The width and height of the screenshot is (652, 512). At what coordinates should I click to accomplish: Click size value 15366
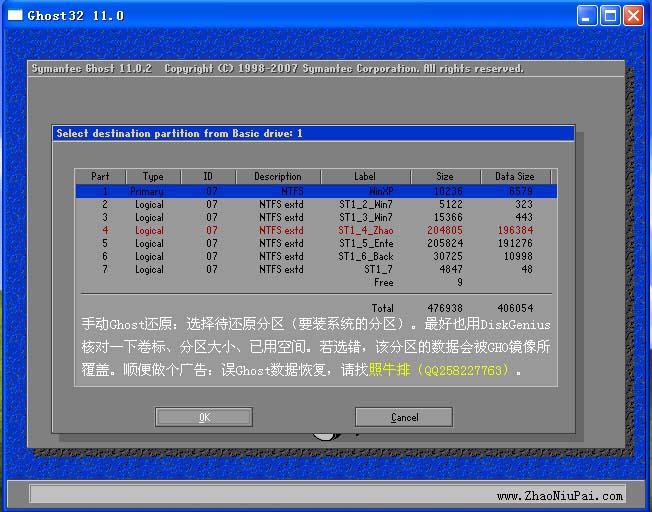[x=448, y=217]
